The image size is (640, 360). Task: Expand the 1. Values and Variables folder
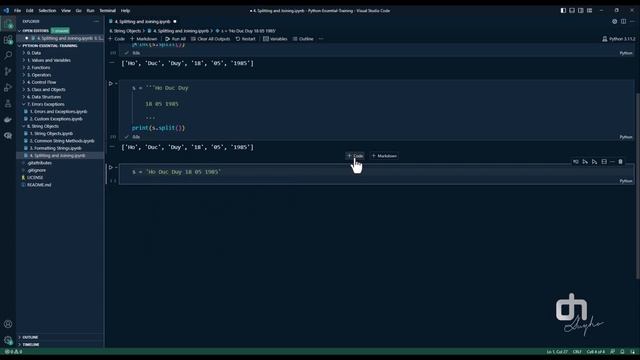(49, 60)
